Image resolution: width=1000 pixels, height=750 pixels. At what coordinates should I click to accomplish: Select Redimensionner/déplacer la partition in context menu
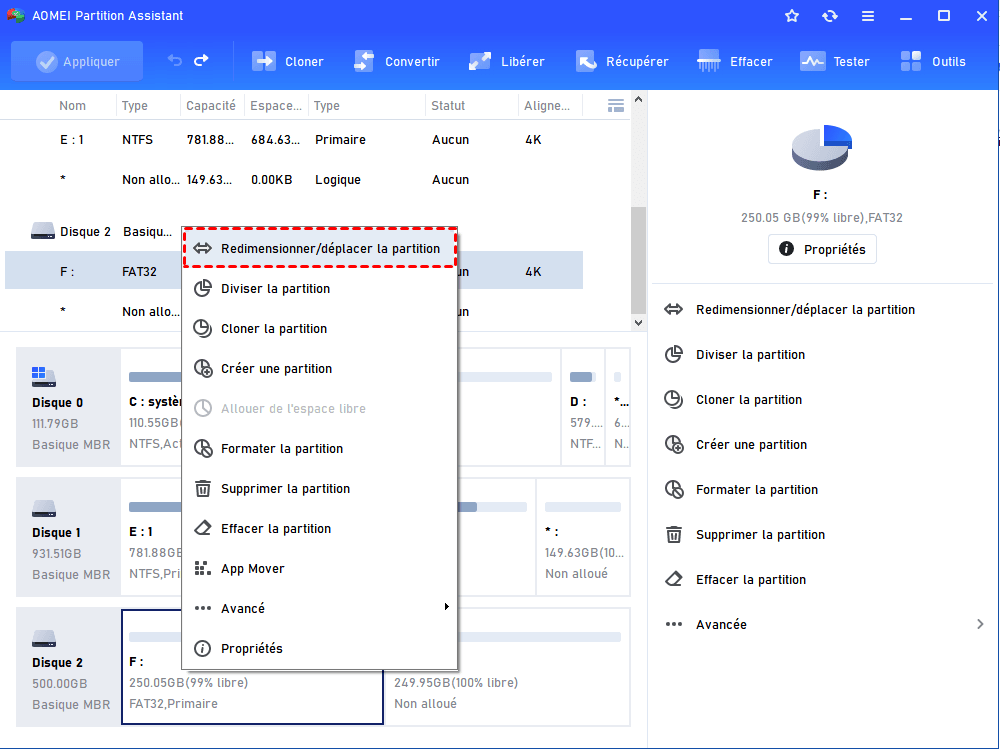pos(320,248)
